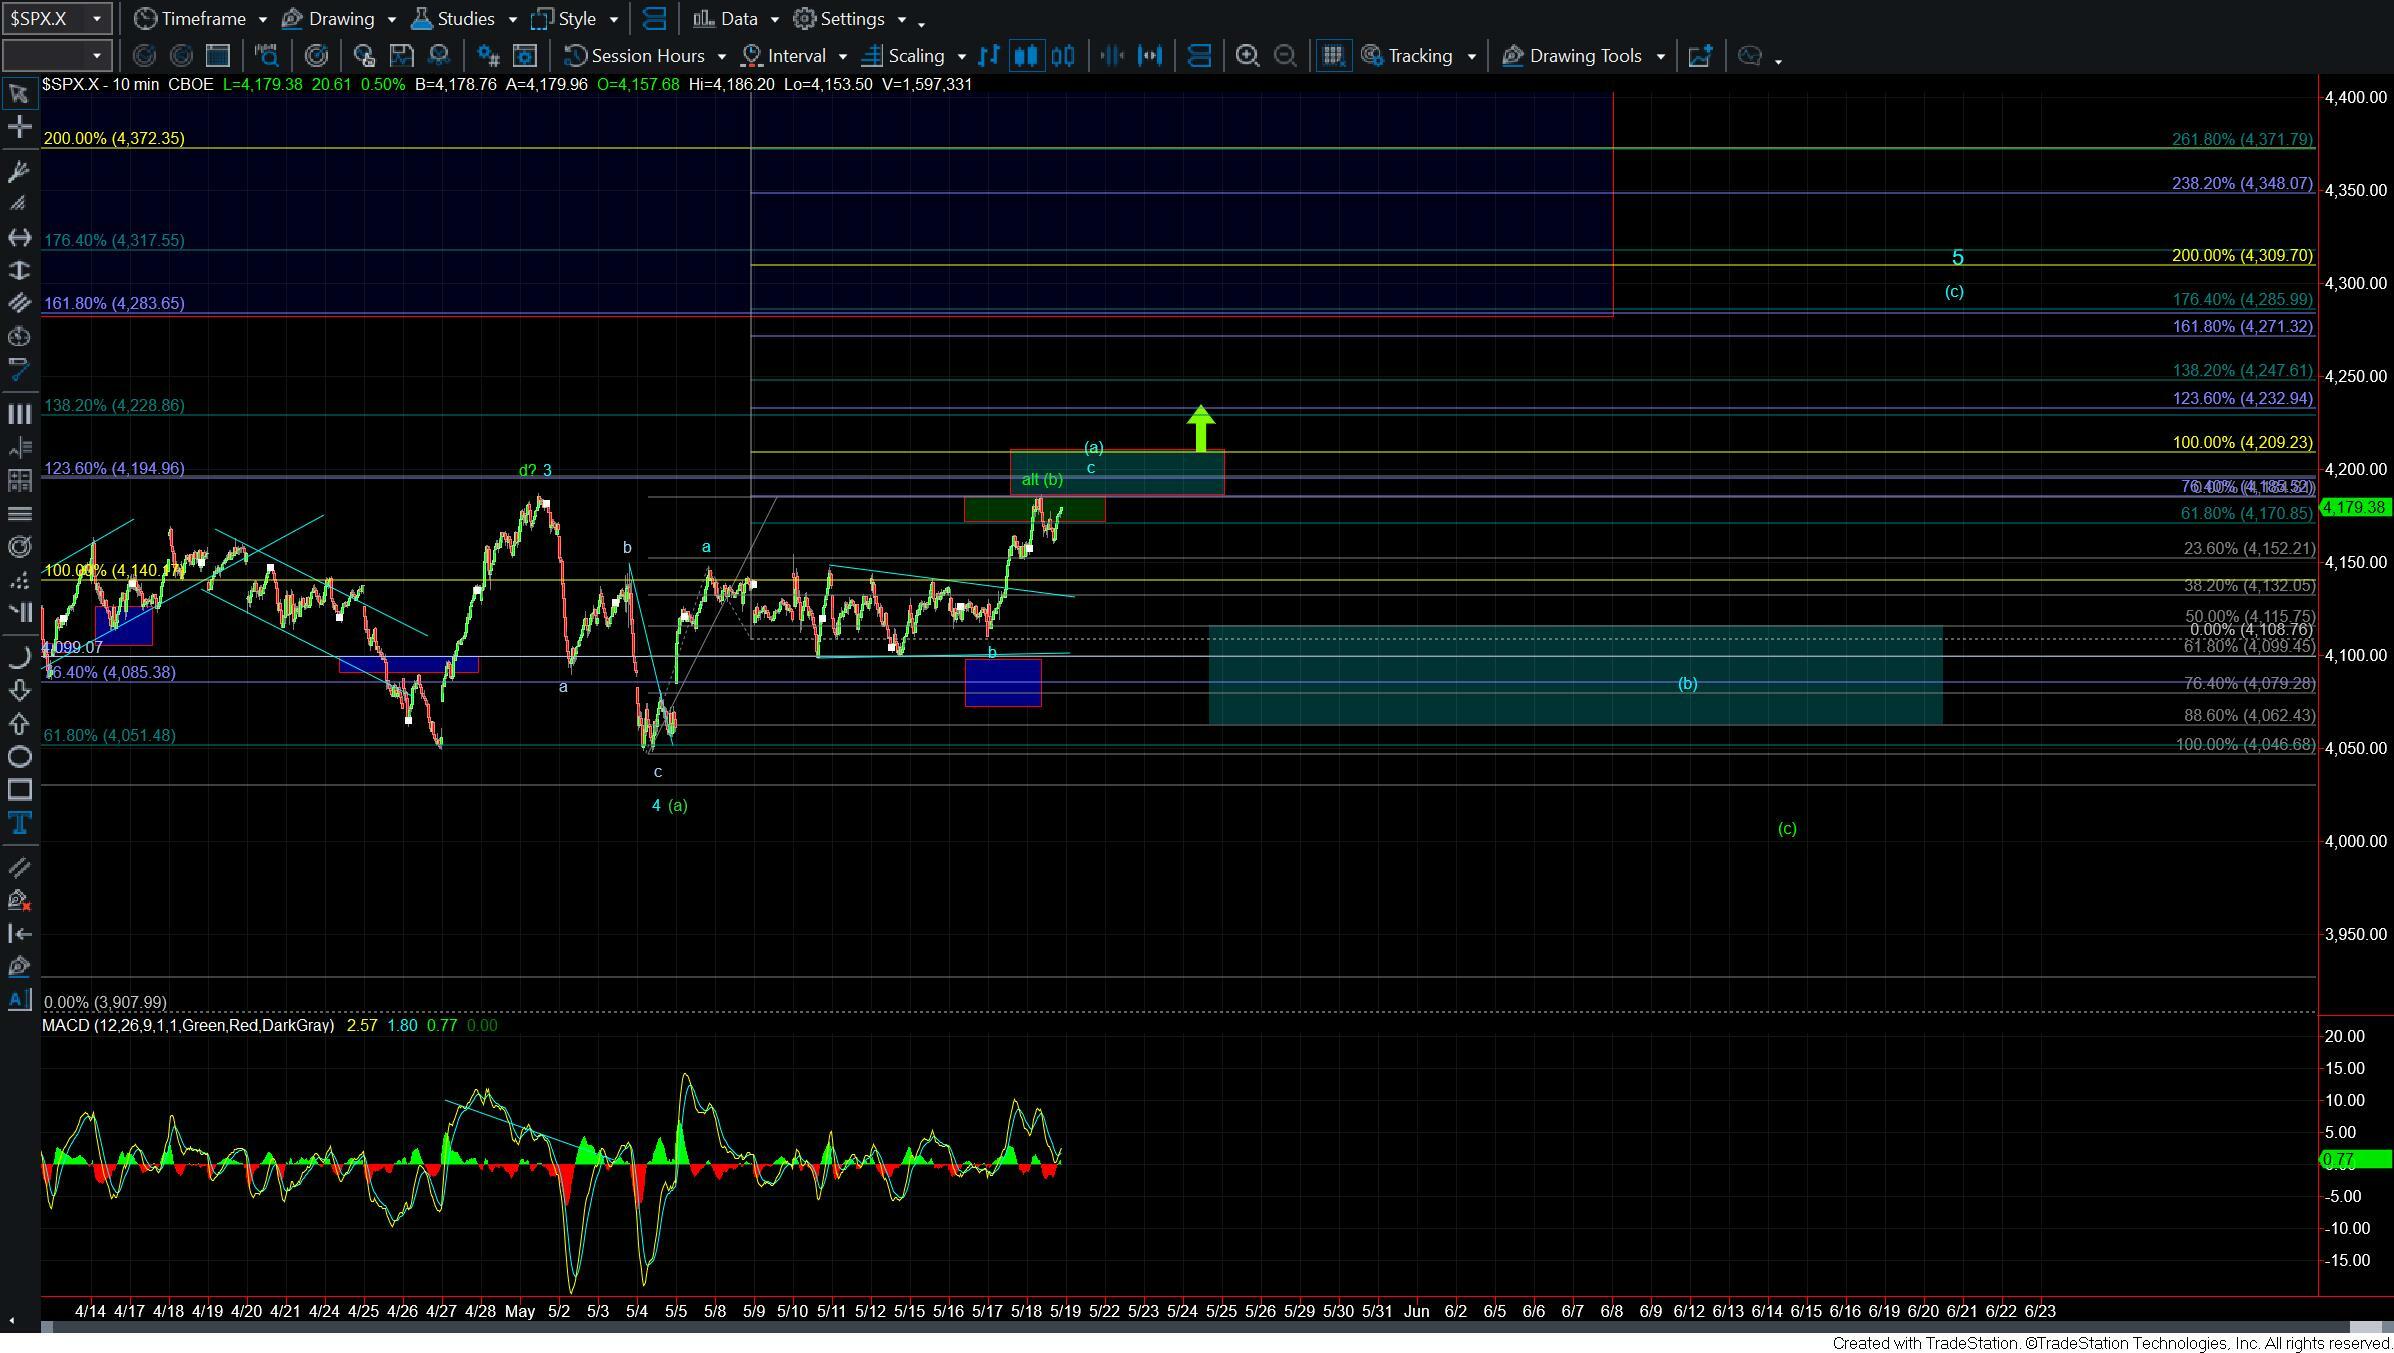Click the save chart disk icon

point(401,56)
